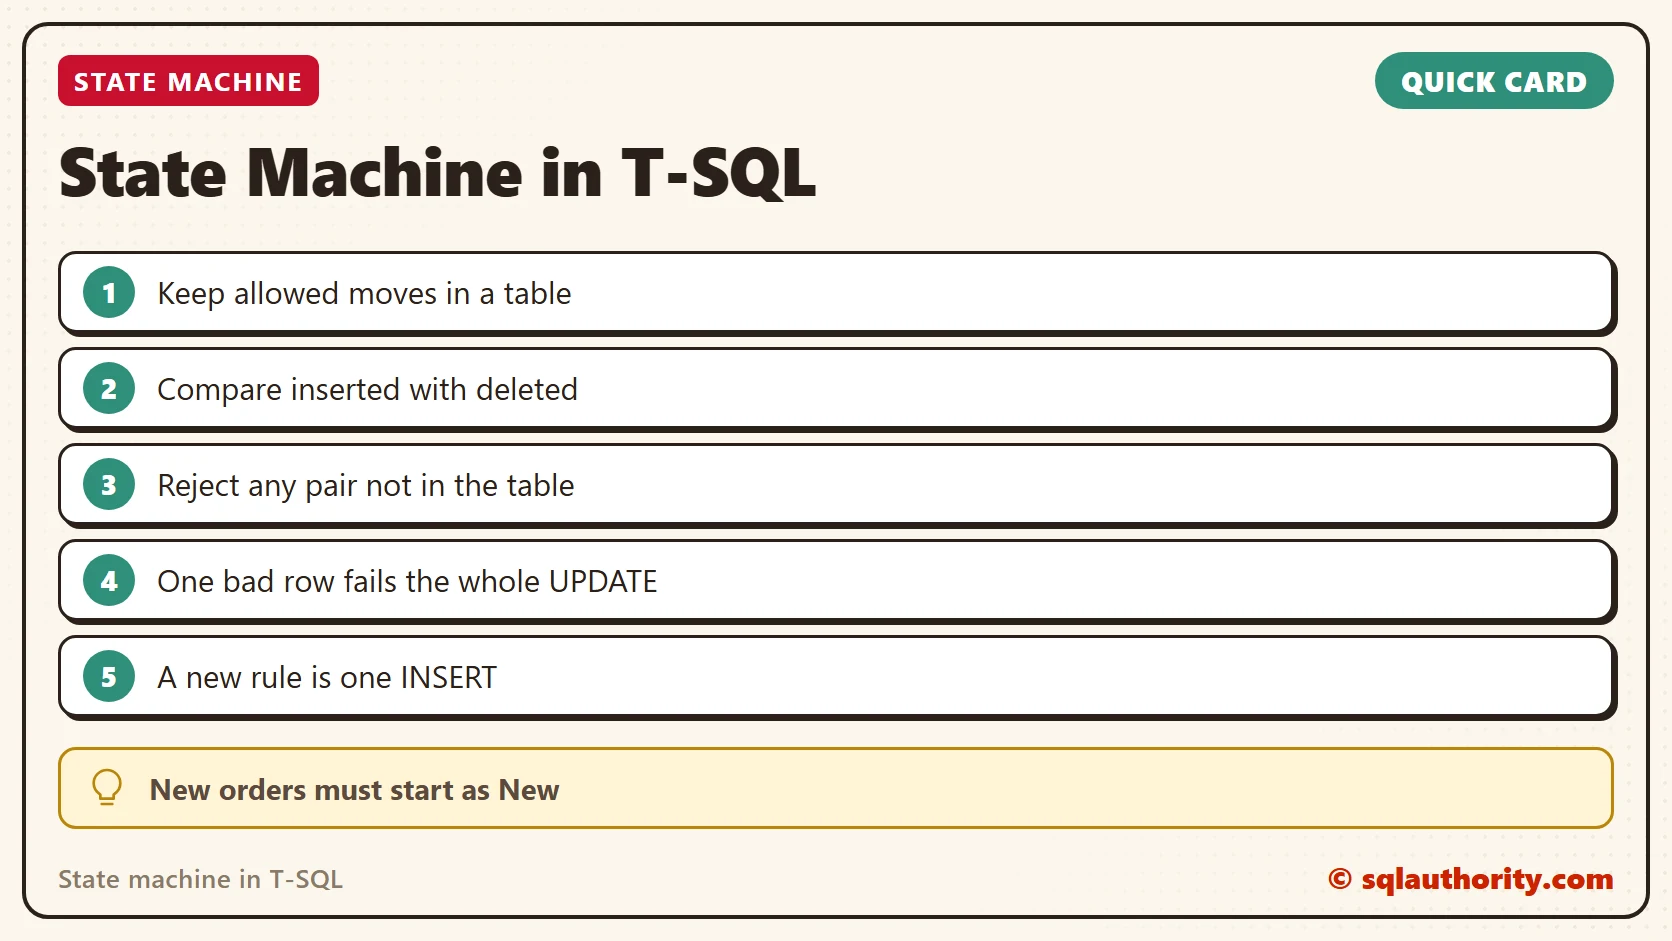The height and width of the screenshot is (941, 1672).
Task: Click the number 1 circle icon
Action: click(x=109, y=293)
